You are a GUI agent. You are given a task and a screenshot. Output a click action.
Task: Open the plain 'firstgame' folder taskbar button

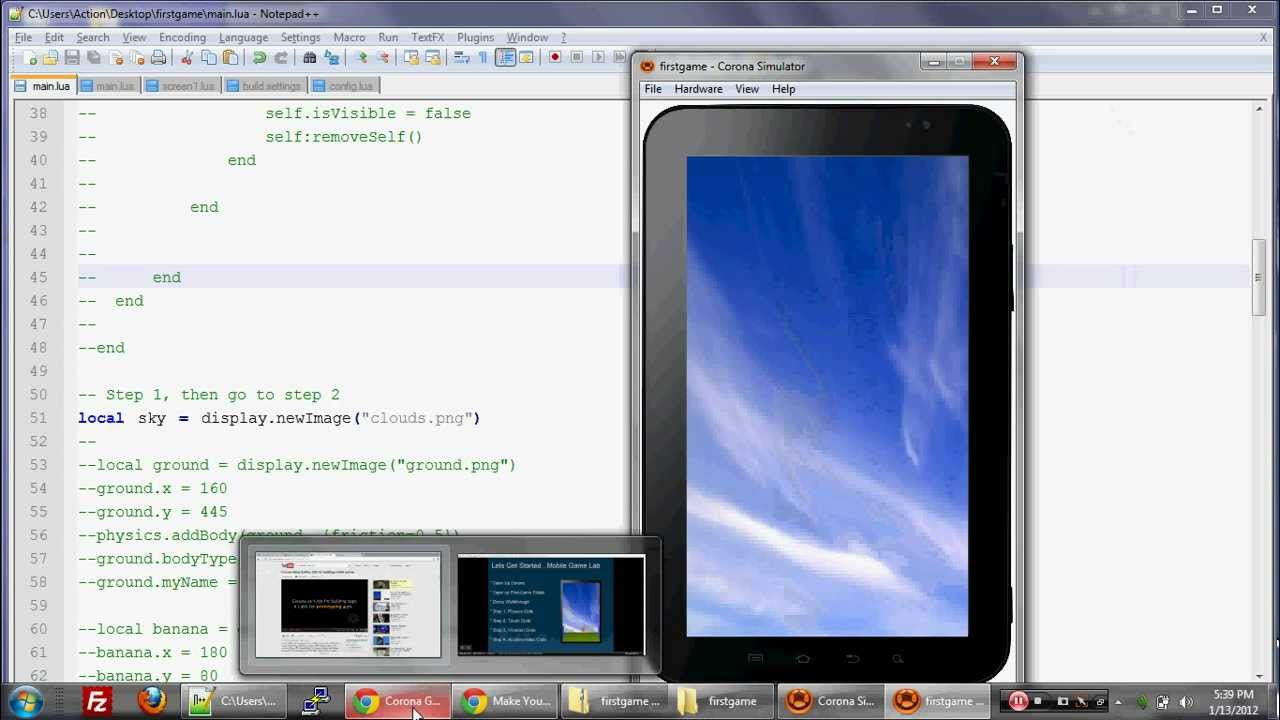(x=721, y=701)
